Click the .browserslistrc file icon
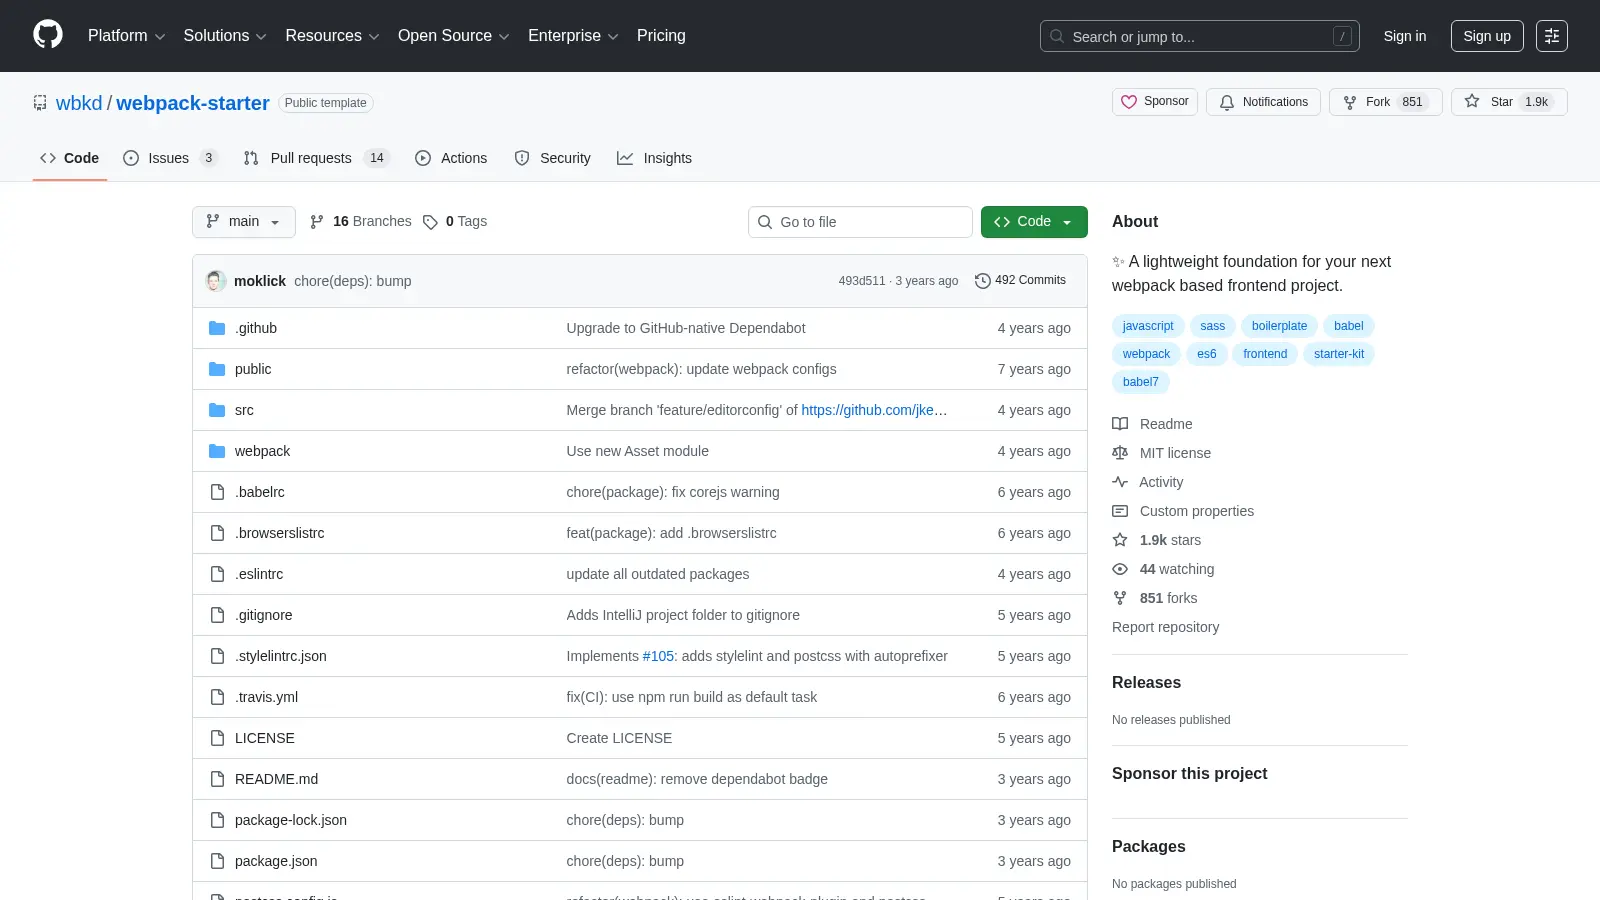 [x=217, y=533]
